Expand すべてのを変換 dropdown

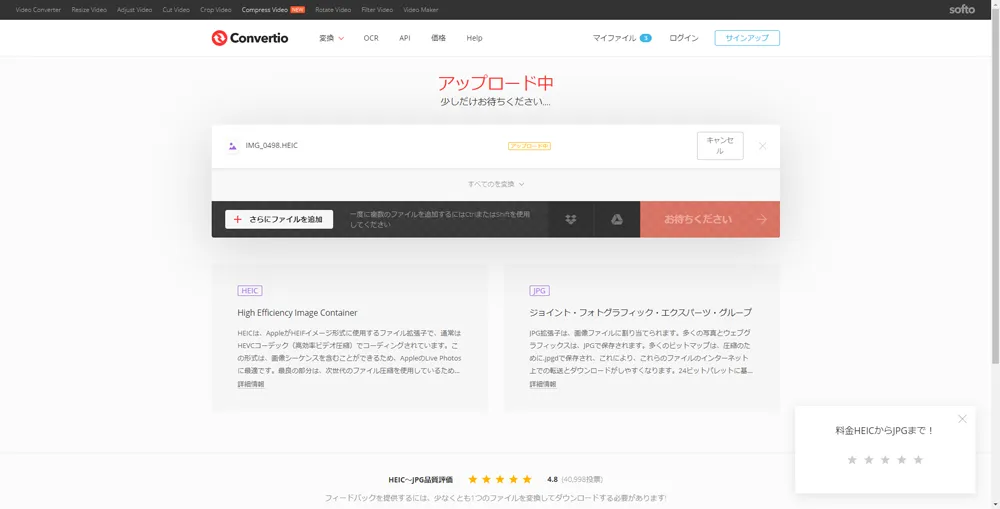496,184
